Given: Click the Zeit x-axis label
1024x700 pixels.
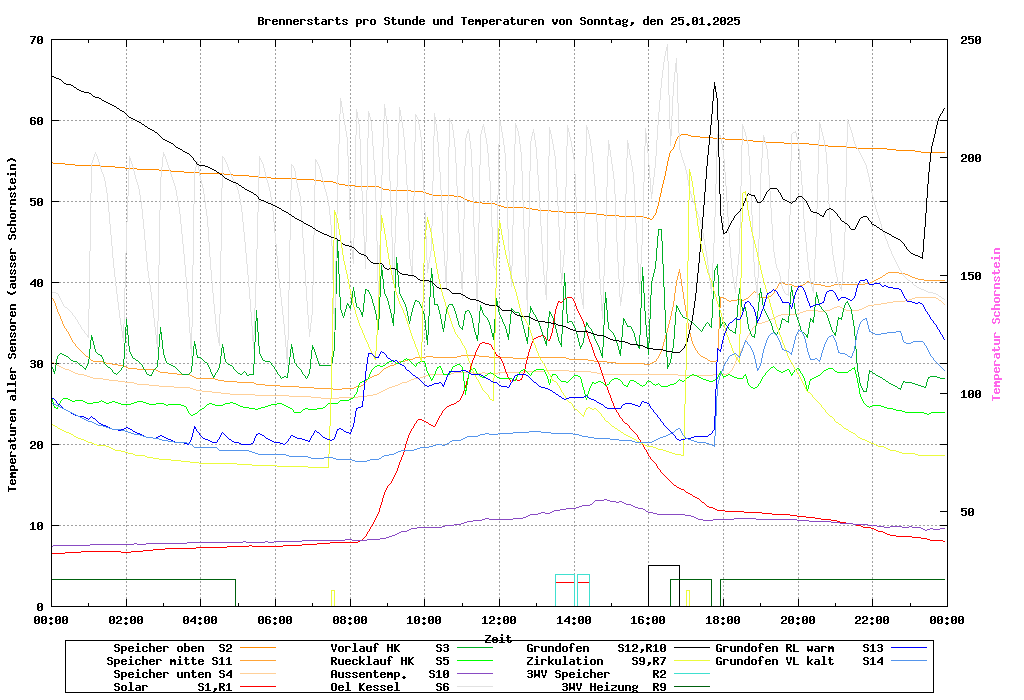Looking at the screenshot, I should (x=498, y=637).
